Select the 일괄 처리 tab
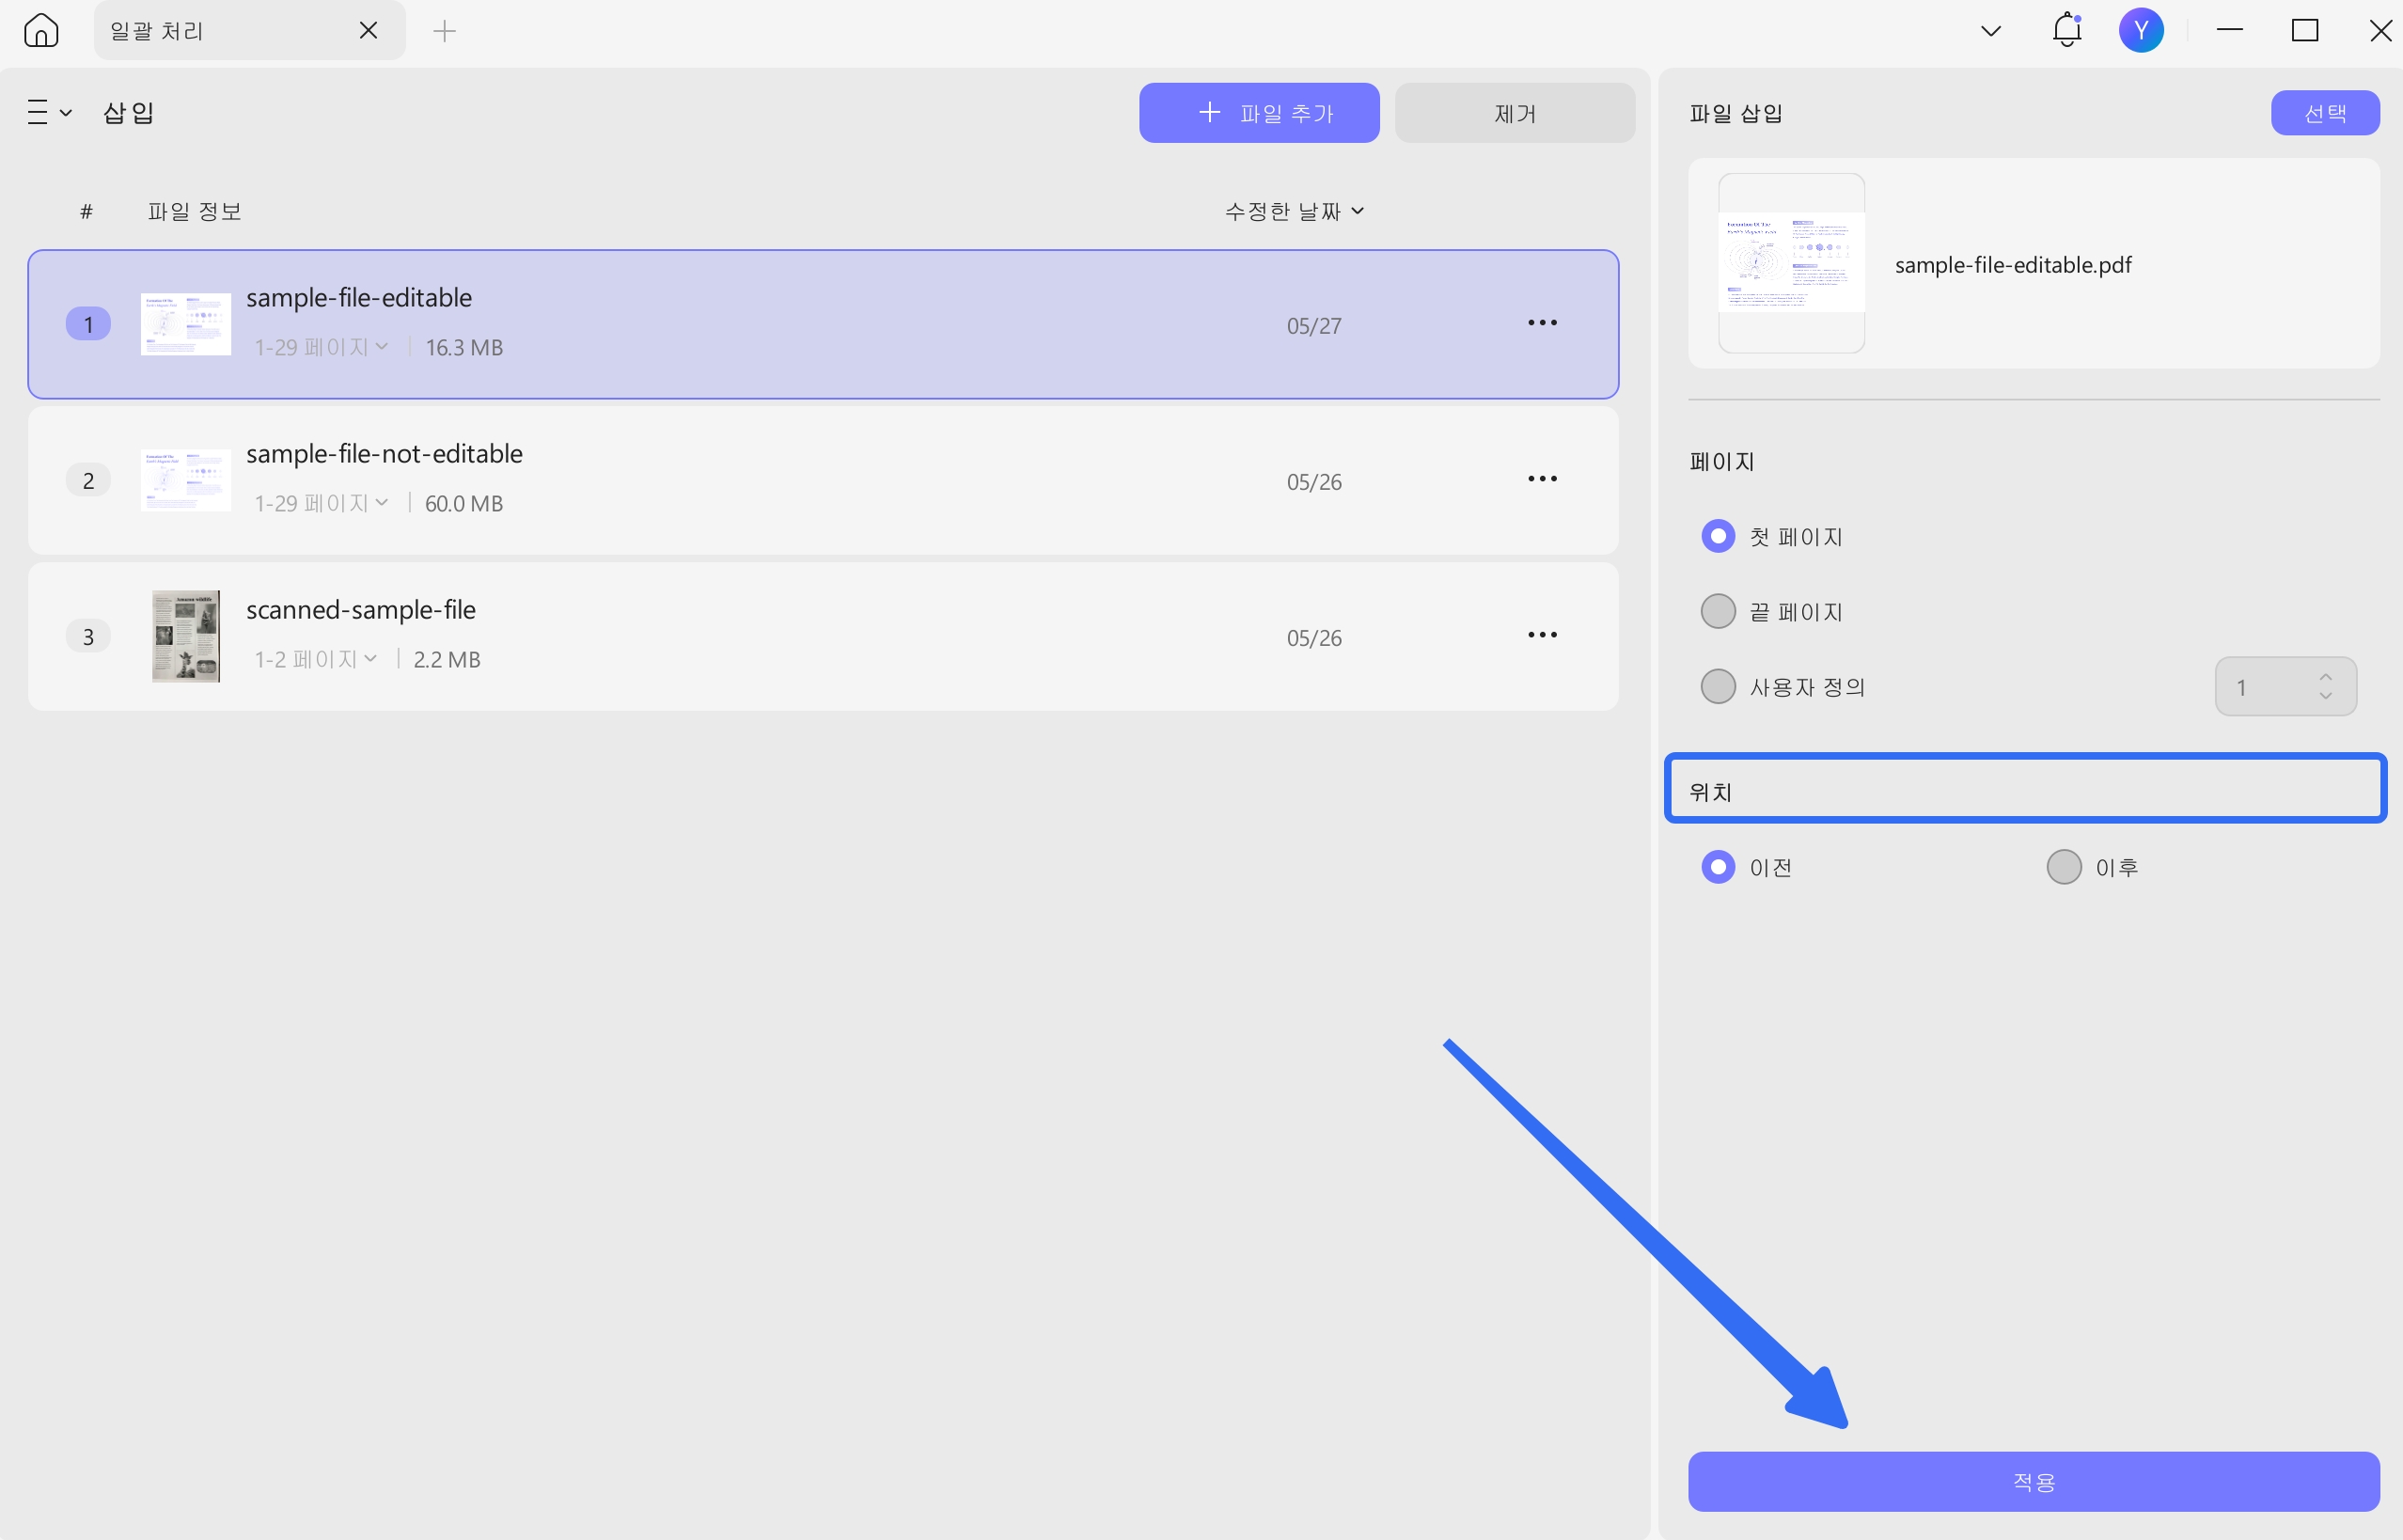Image resolution: width=2403 pixels, height=1540 pixels. [250, 31]
